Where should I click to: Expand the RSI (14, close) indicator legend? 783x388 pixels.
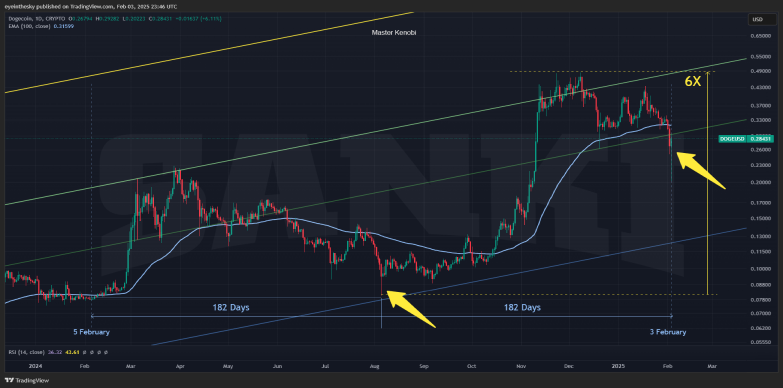pos(24,352)
